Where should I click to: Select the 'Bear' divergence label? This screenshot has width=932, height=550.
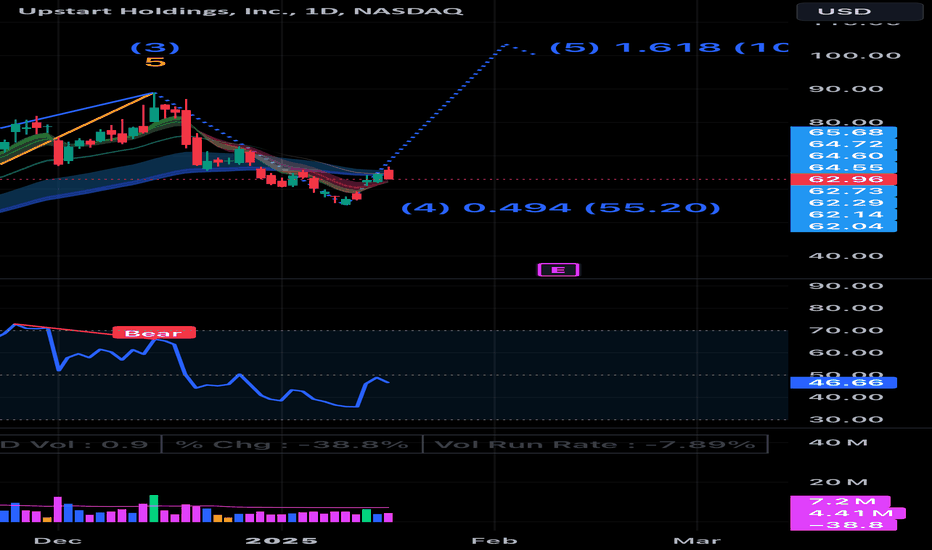point(154,333)
